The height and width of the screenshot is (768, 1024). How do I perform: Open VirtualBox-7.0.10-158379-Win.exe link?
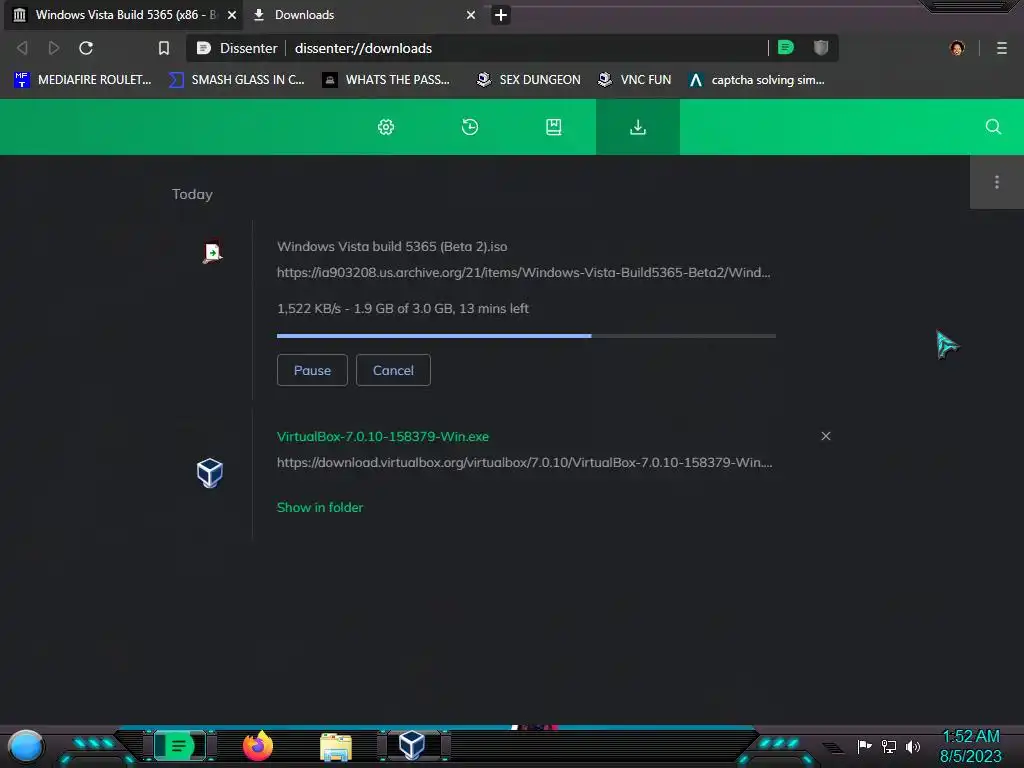[383, 436]
